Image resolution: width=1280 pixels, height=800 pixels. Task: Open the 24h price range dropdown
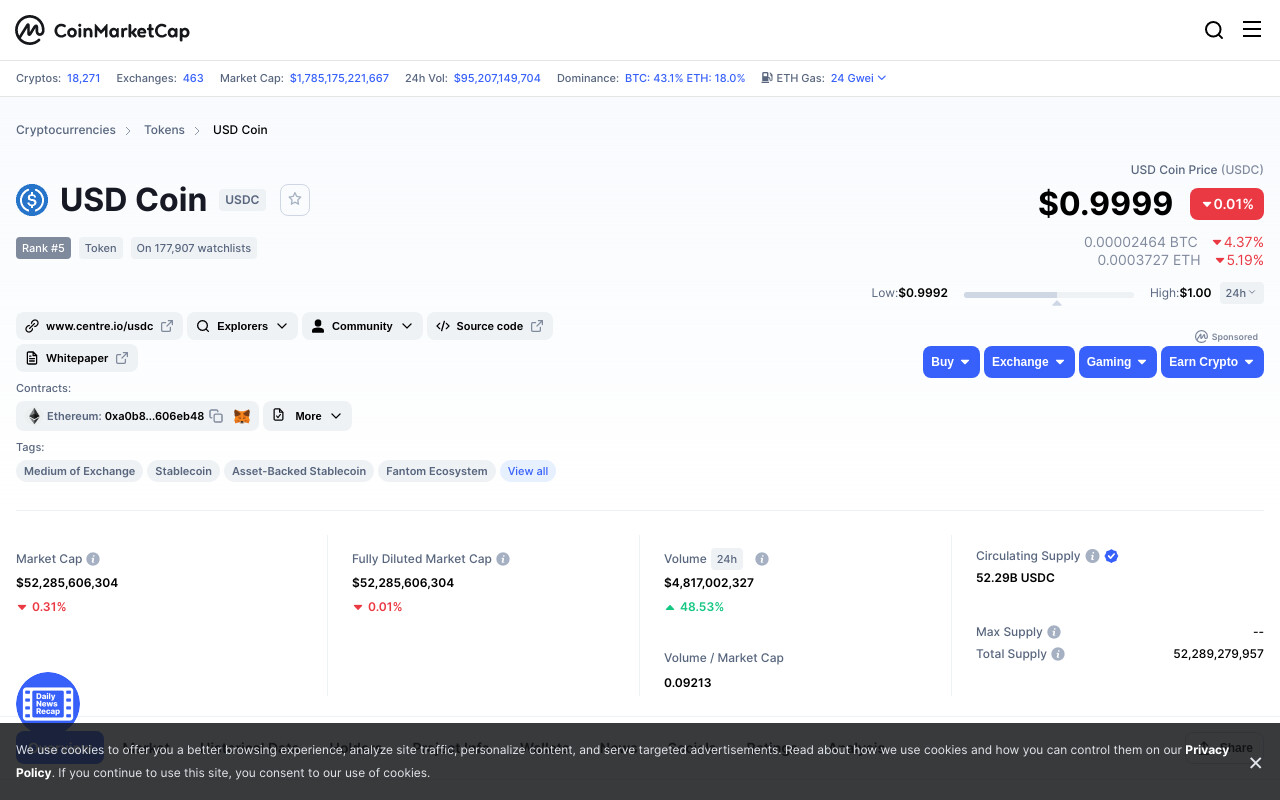(x=1241, y=293)
